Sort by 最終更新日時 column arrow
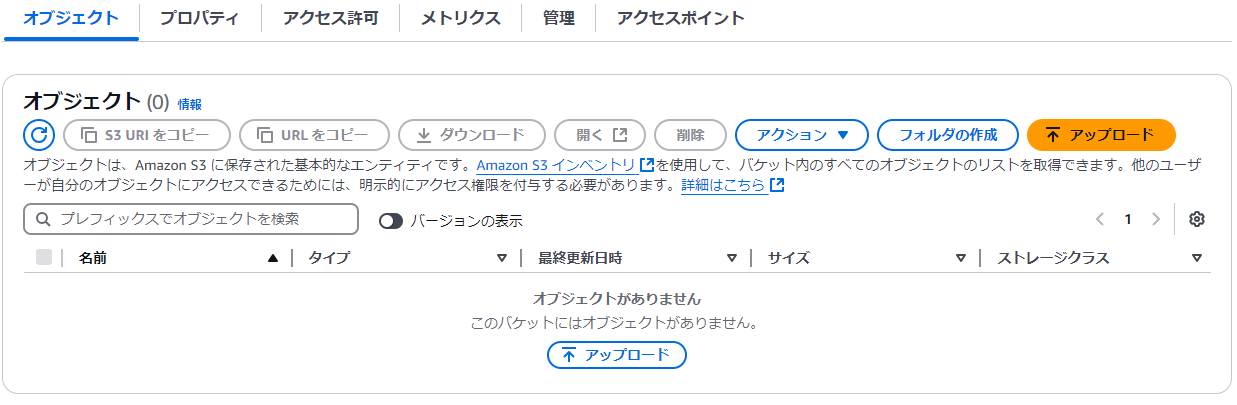1237x405 pixels. 732,258
